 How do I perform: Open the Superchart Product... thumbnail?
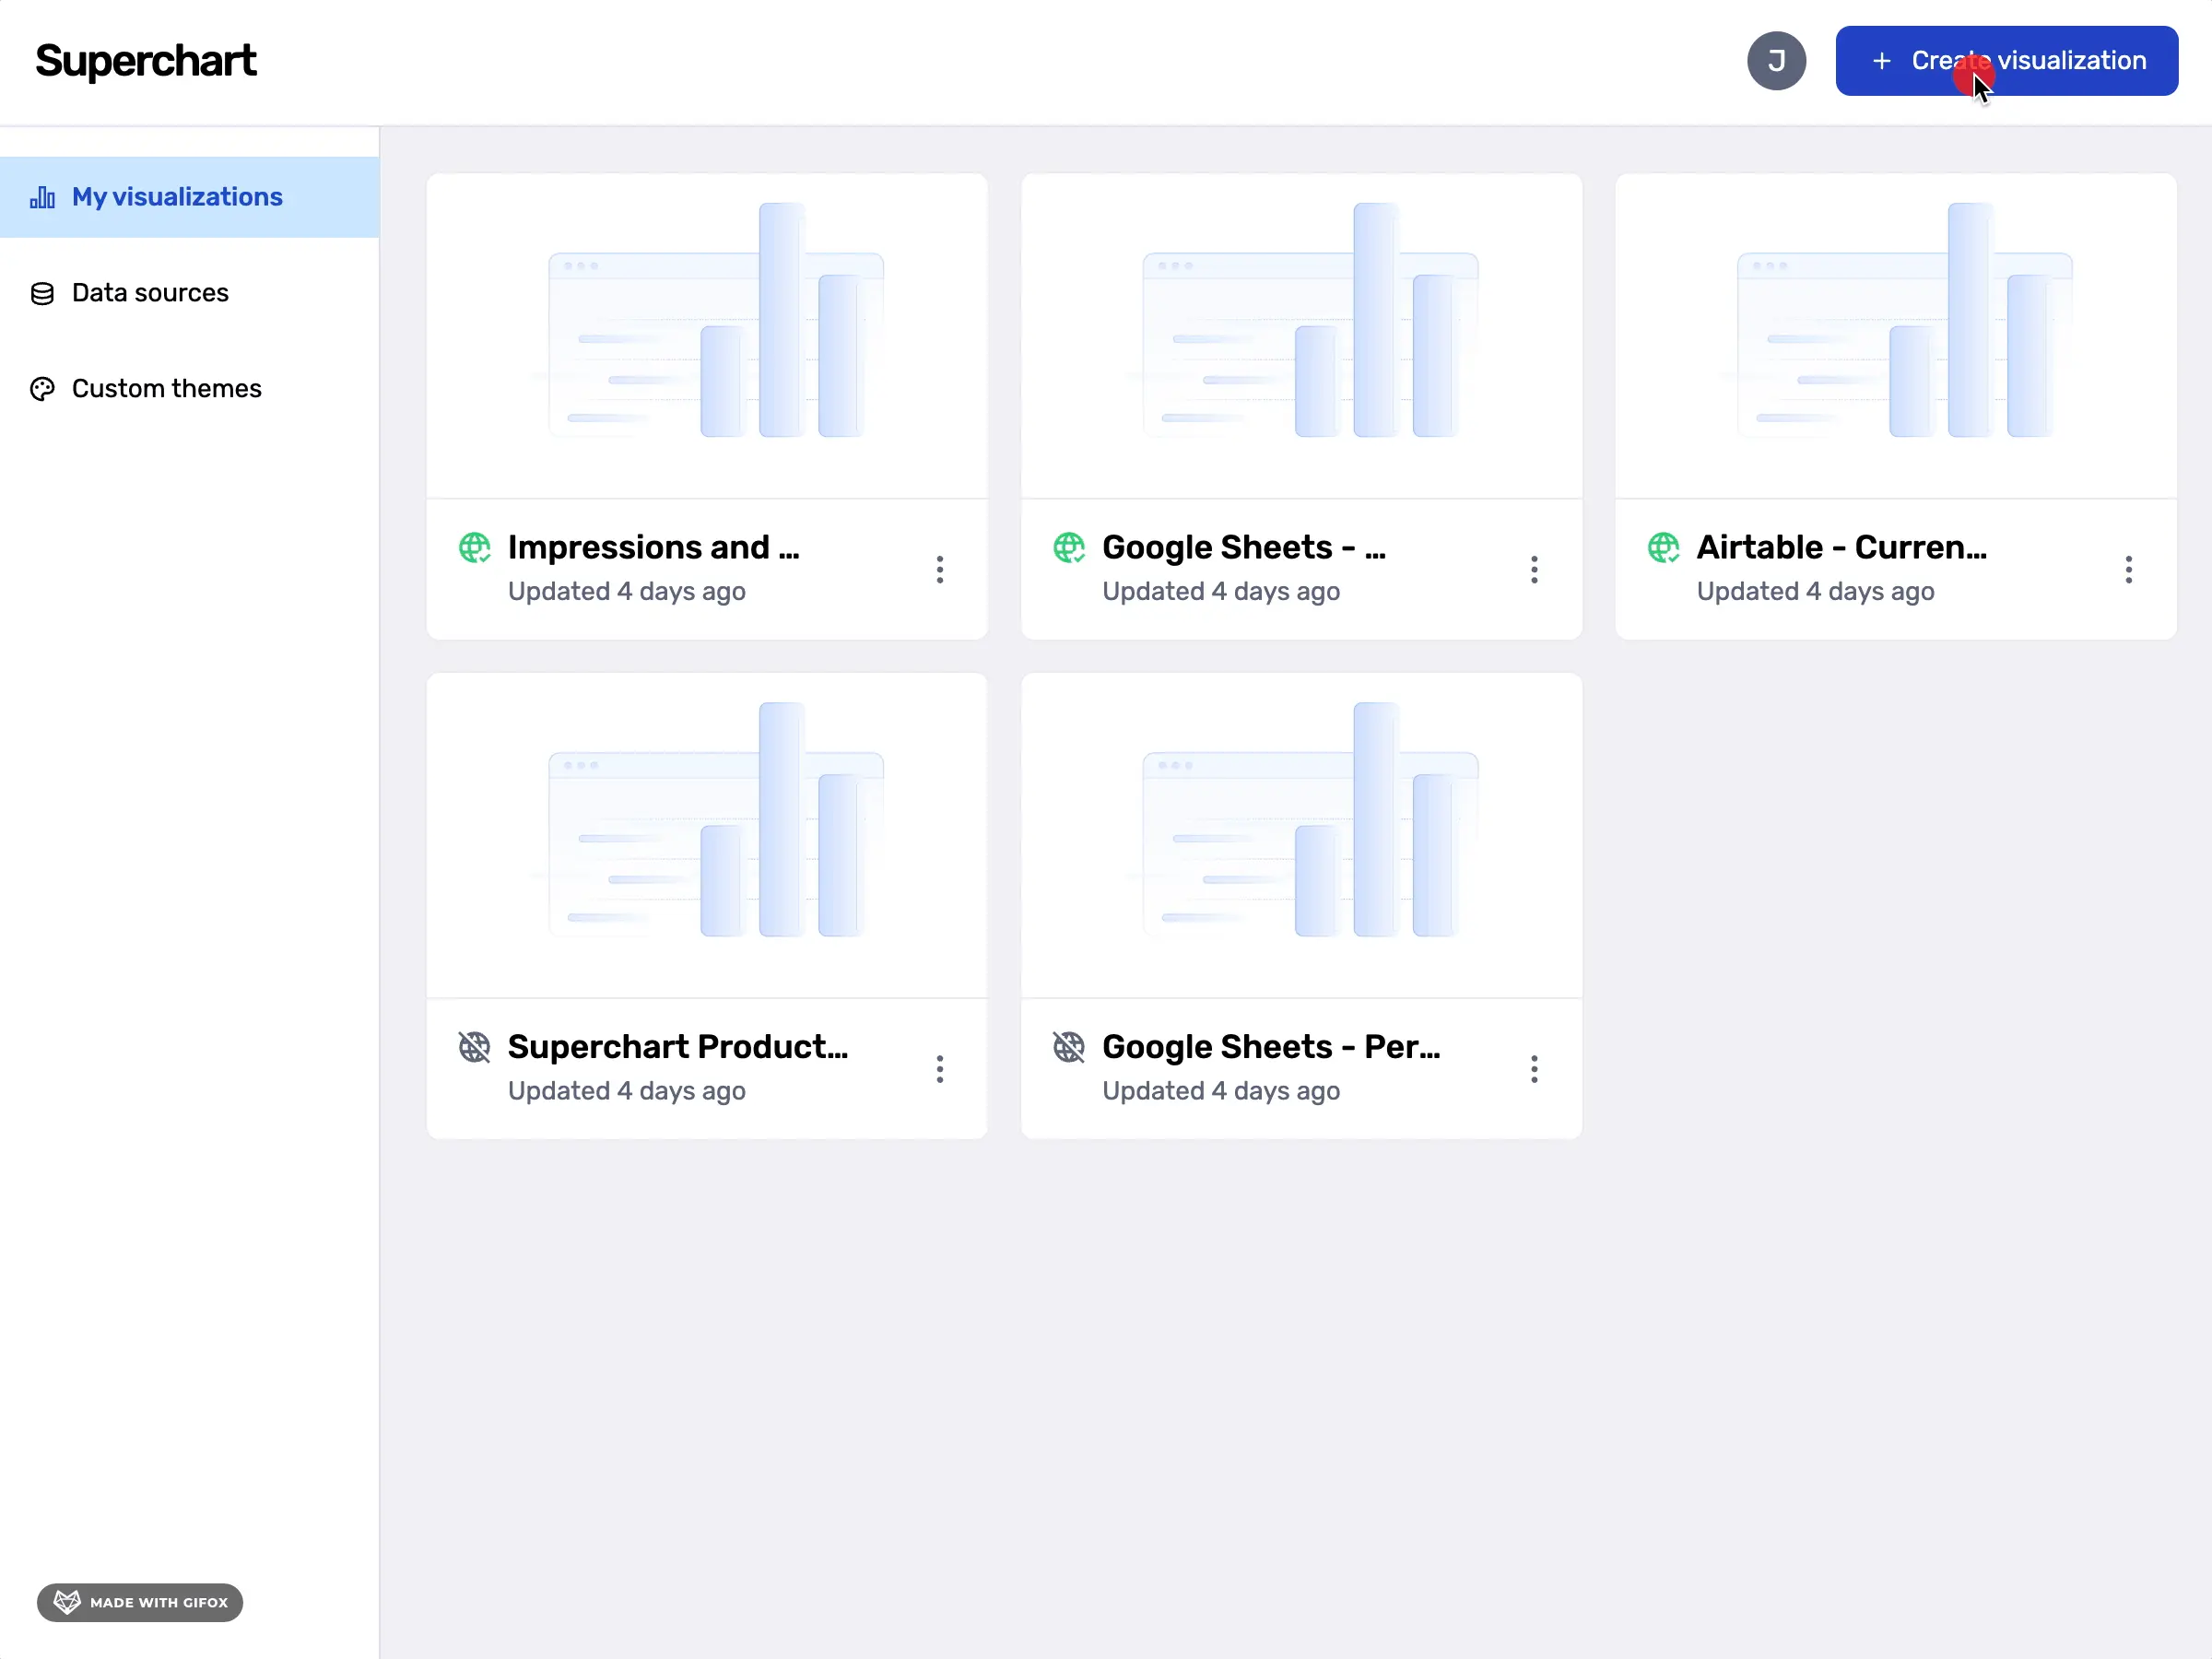point(707,835)
